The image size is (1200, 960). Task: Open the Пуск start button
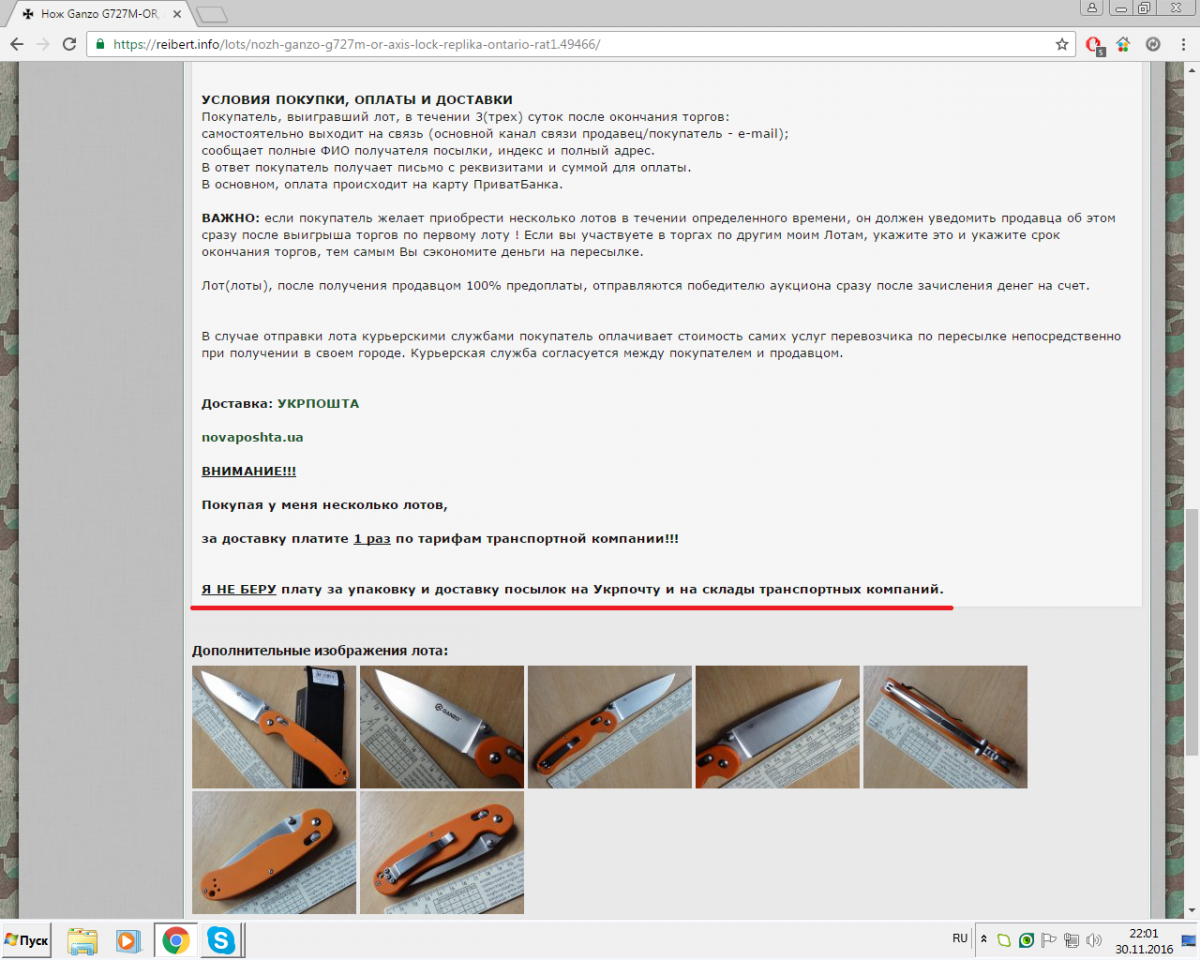[x=27, y=941]
